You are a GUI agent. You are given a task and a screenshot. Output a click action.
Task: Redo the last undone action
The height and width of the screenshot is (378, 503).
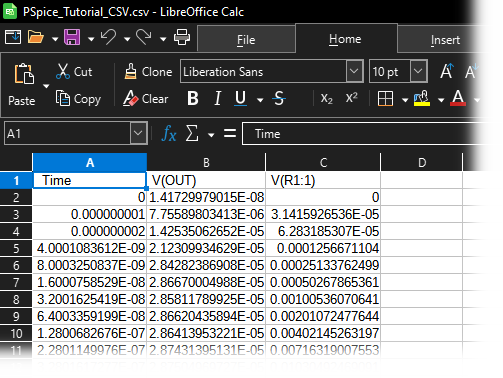pos(144,37)
